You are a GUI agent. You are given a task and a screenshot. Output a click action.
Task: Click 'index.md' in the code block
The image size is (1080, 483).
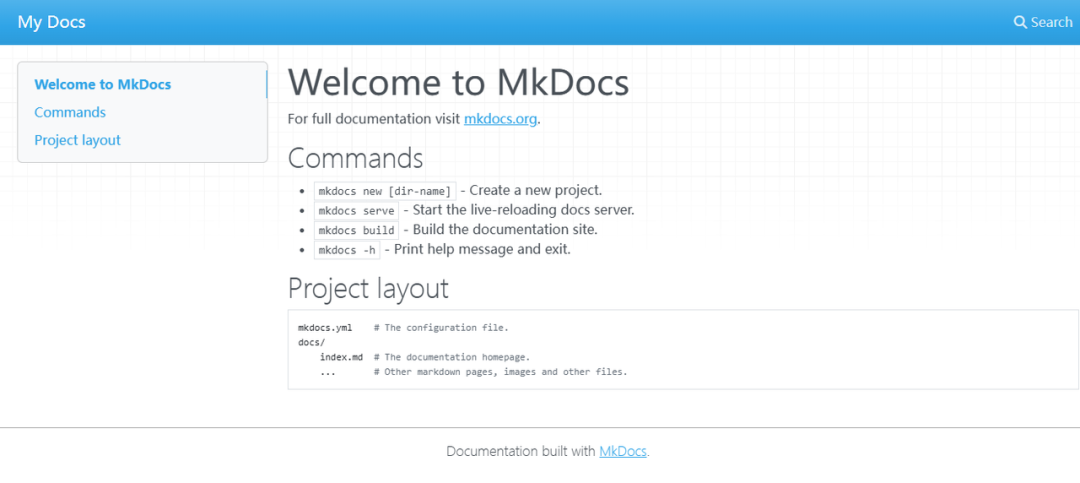coord(341,358)
